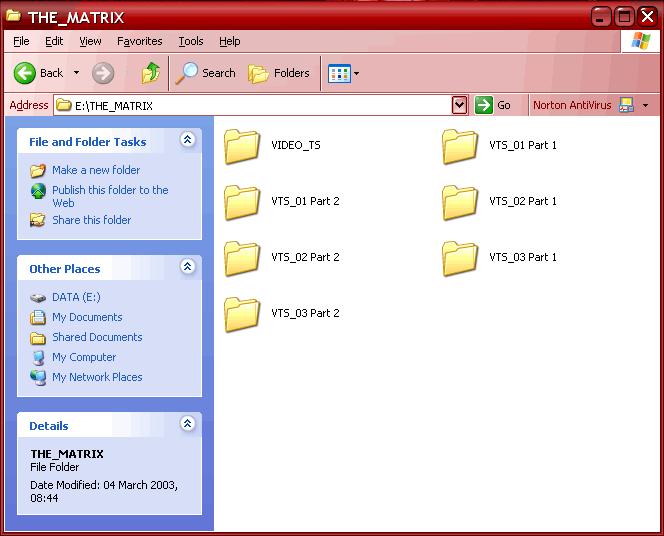Go to DATA (E:) link
The width and height of the screenshot is (664, 536).
tap(76, 297)
